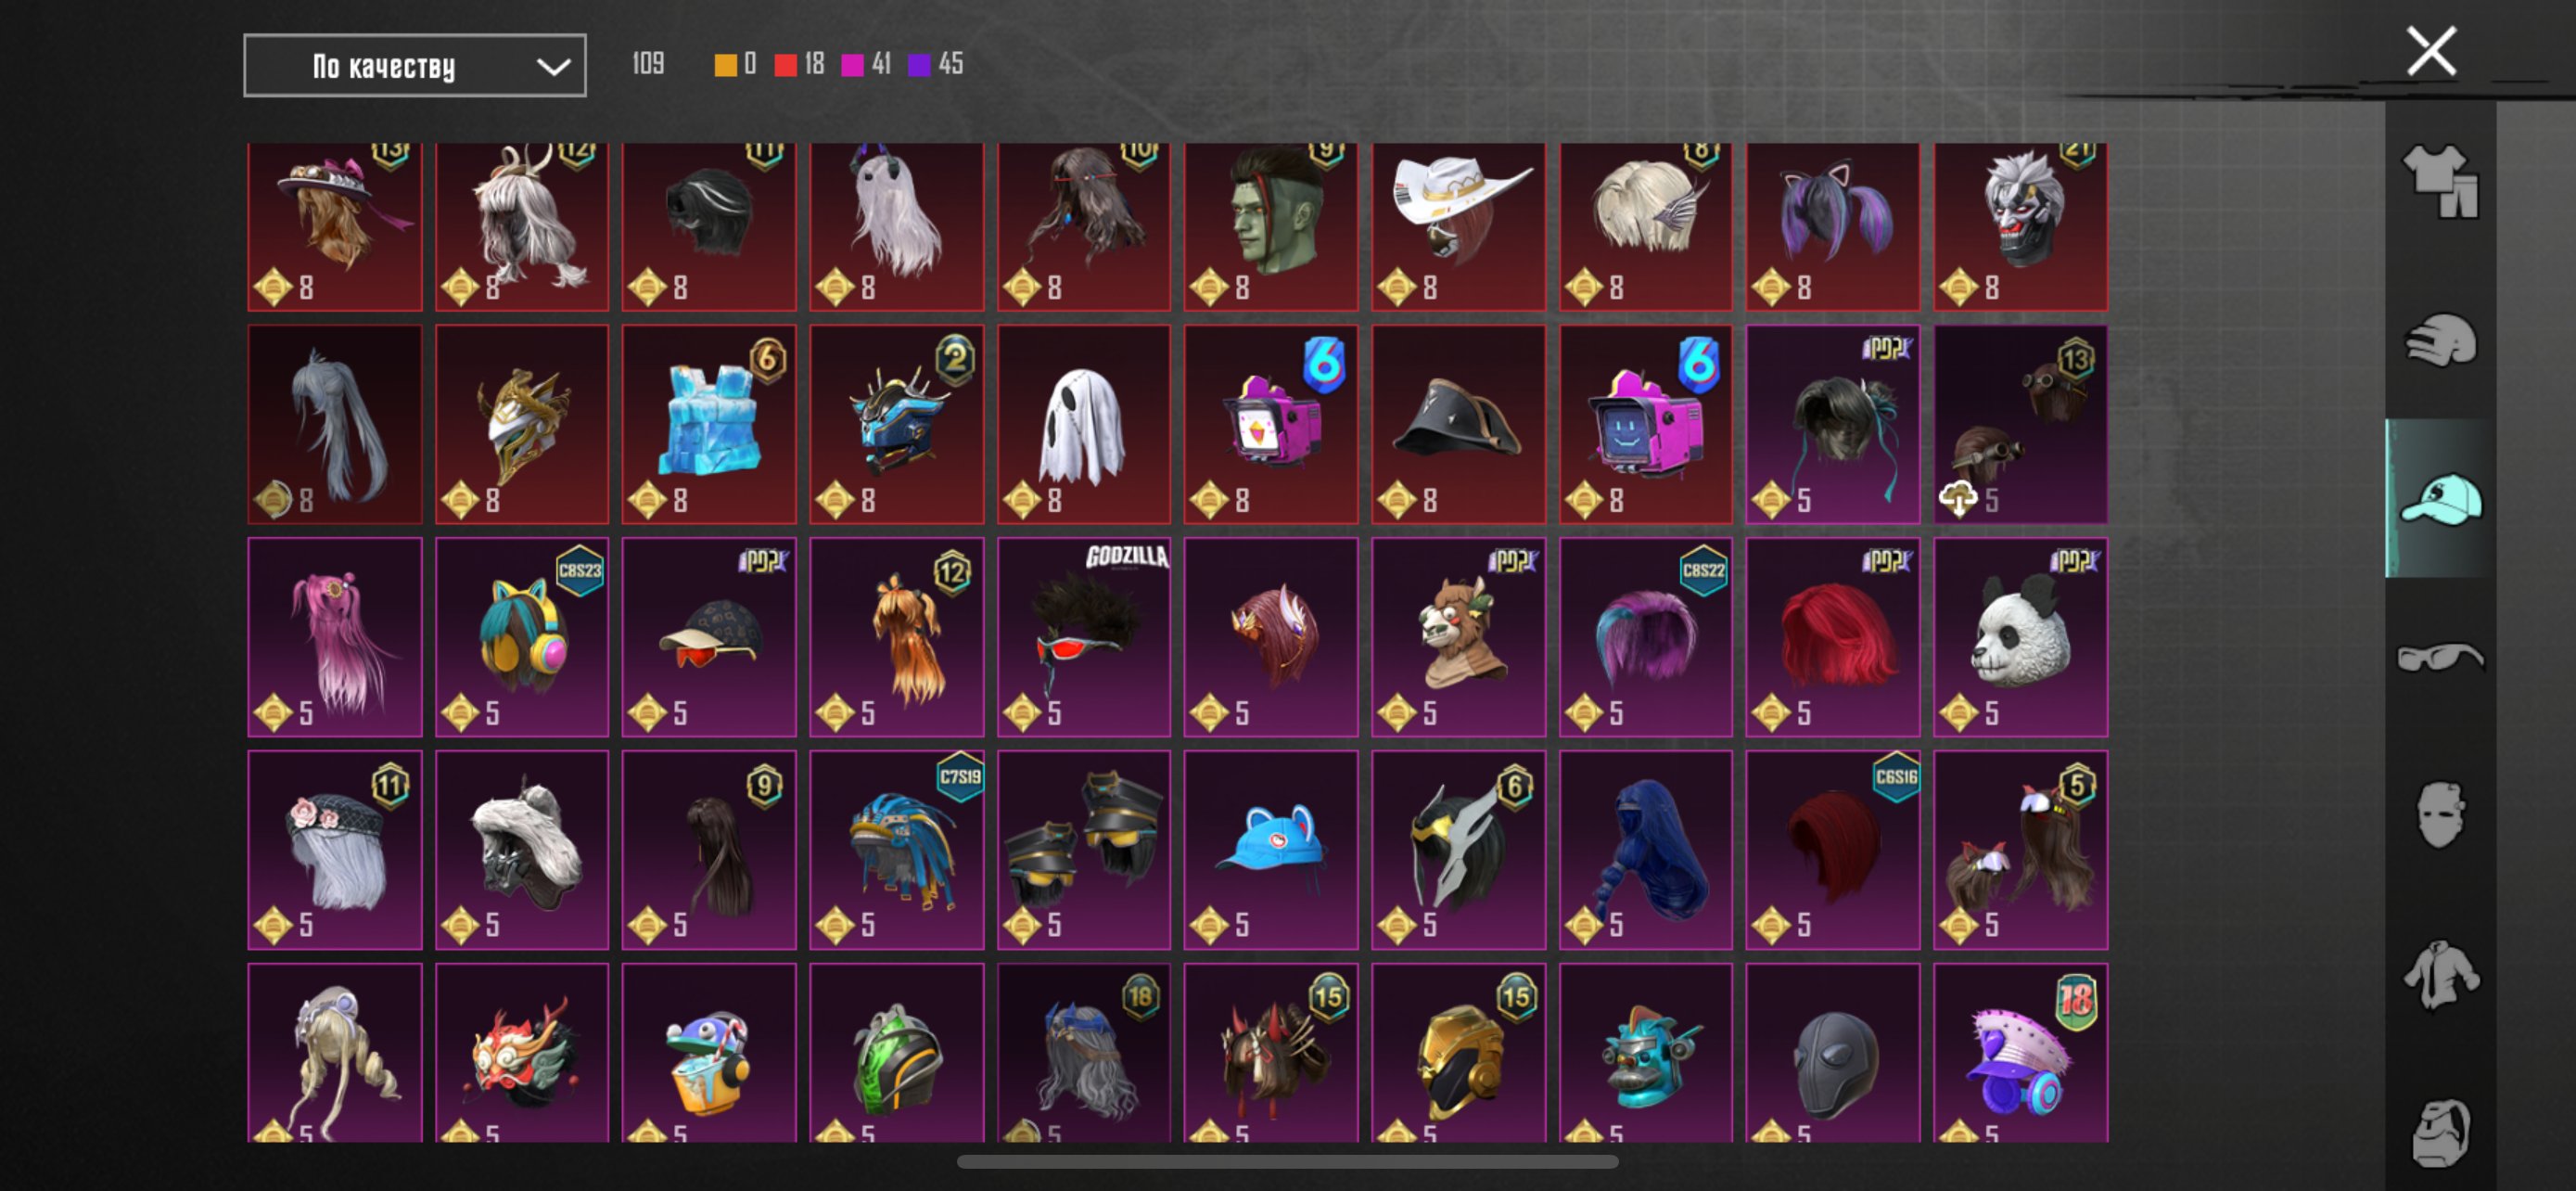The height and width of the screenshot is (1191, 2576).
Task: Filter by the red quality swatch
Action: point(786,65)
